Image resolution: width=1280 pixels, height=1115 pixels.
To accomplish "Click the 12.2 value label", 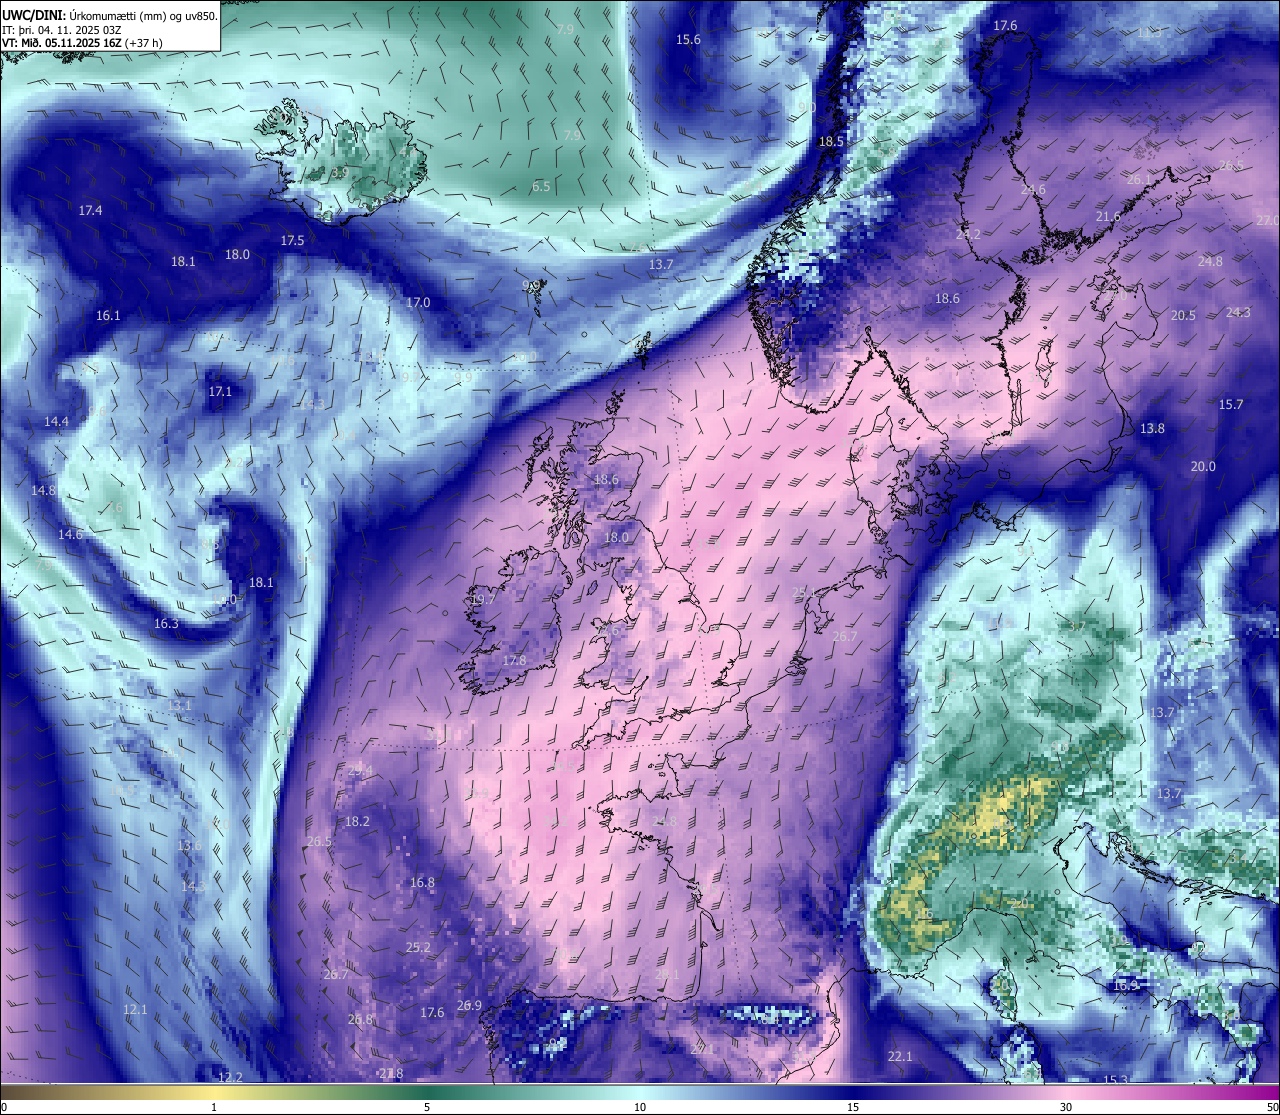I will point(230,1077).
